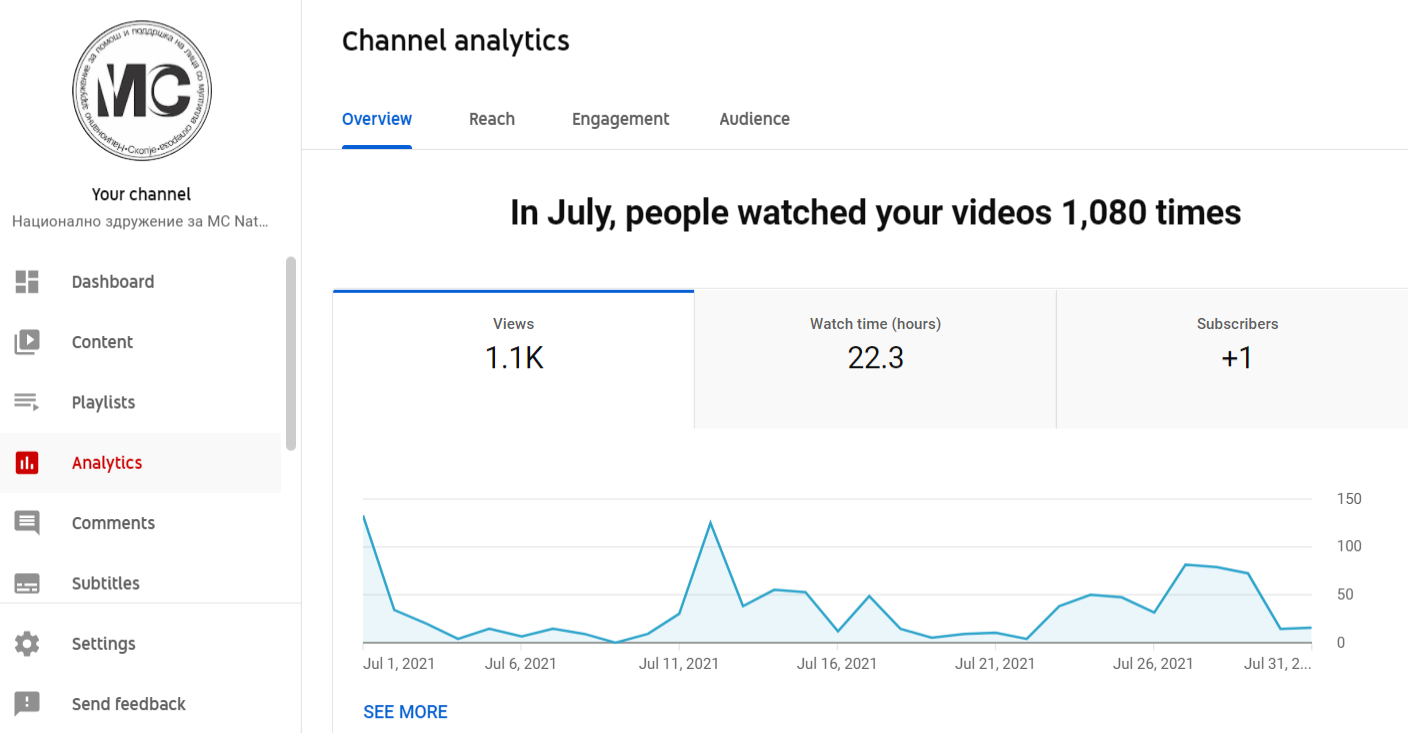Click the Playlists list icon

coord(27,402)
